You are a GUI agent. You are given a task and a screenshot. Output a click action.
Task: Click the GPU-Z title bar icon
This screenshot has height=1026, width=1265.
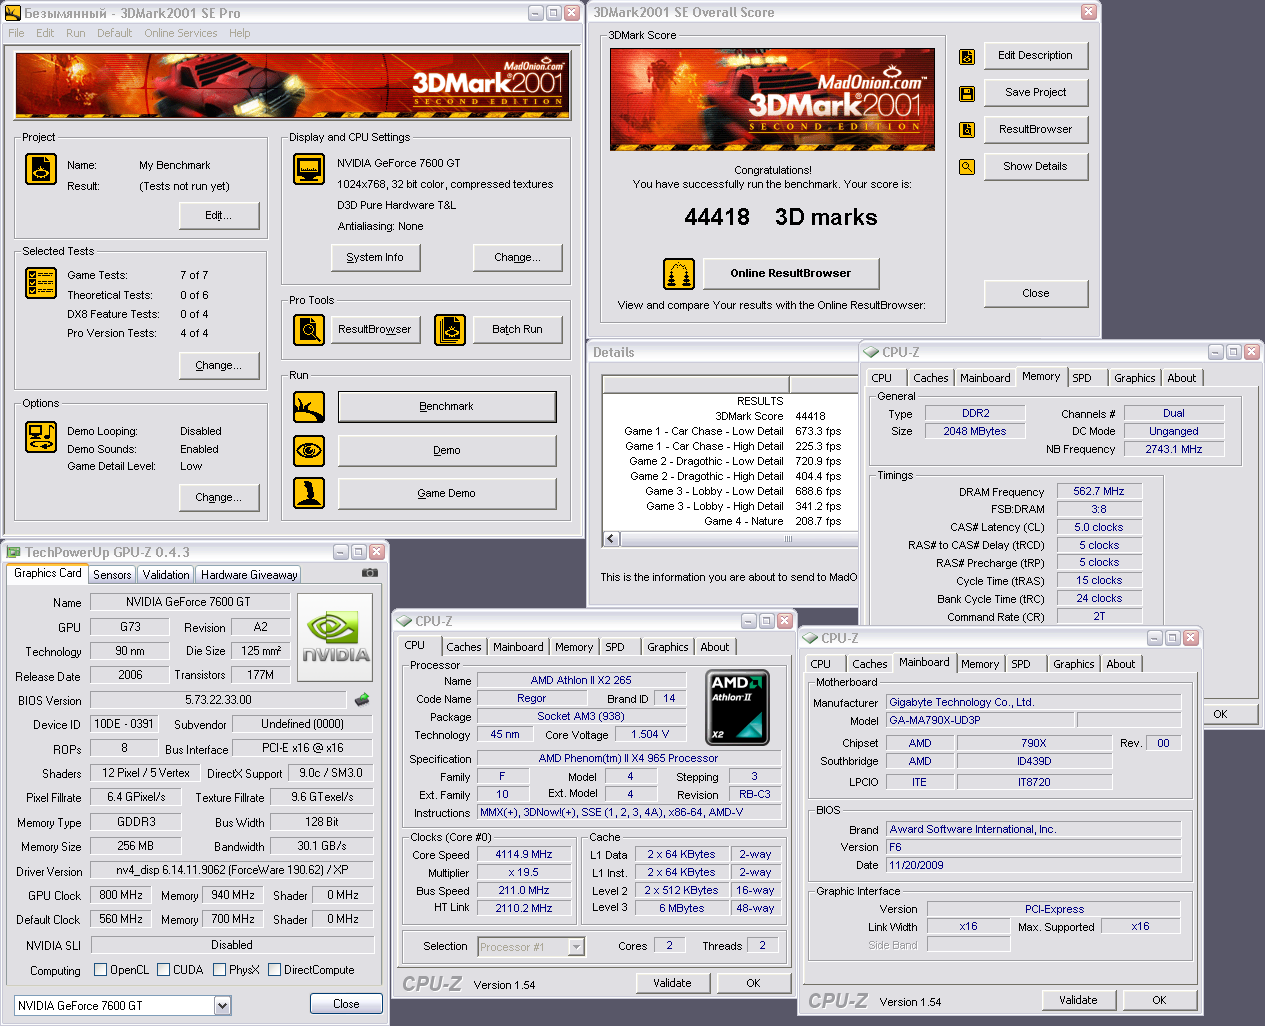click(14, 552)
